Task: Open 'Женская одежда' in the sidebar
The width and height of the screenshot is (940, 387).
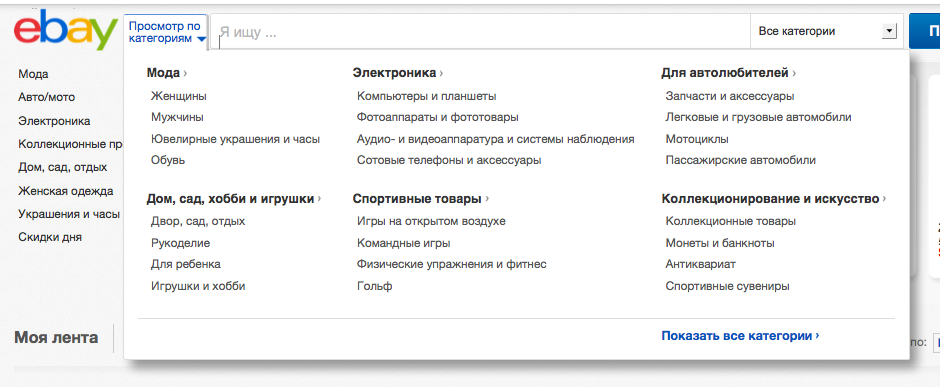Action: pos(66,192)
